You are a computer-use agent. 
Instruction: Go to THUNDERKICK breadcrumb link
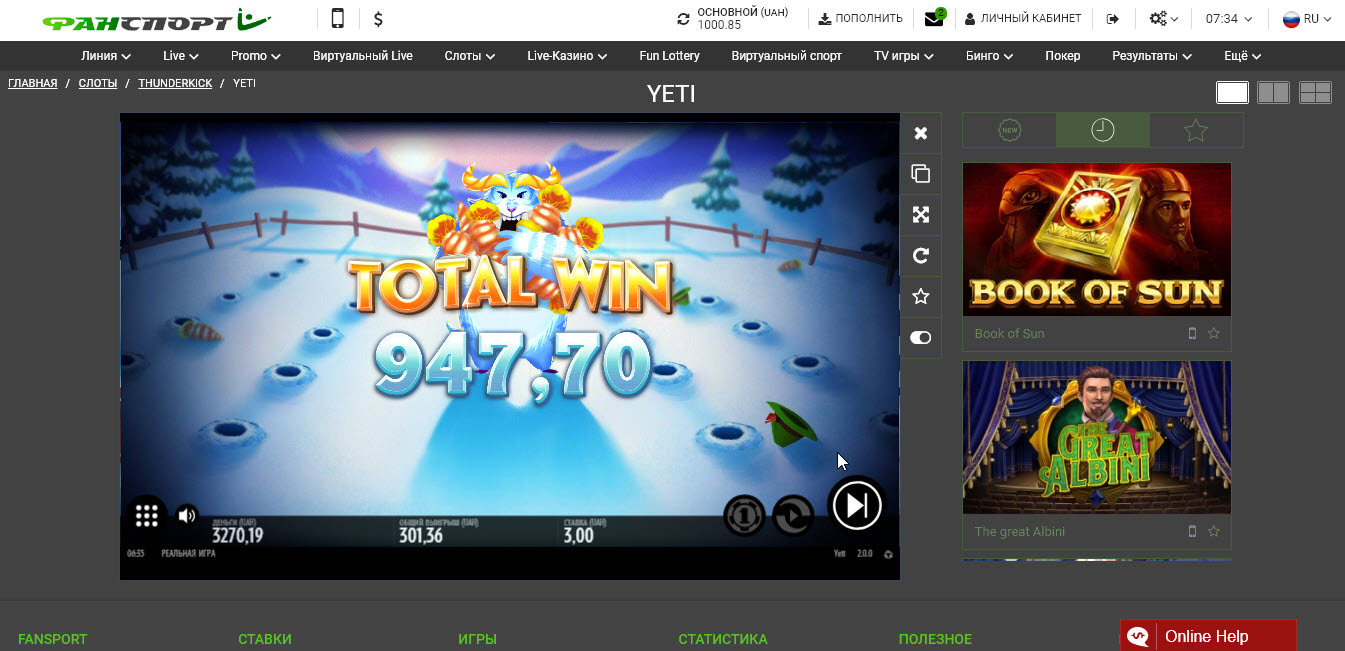[x=175, y=84]
